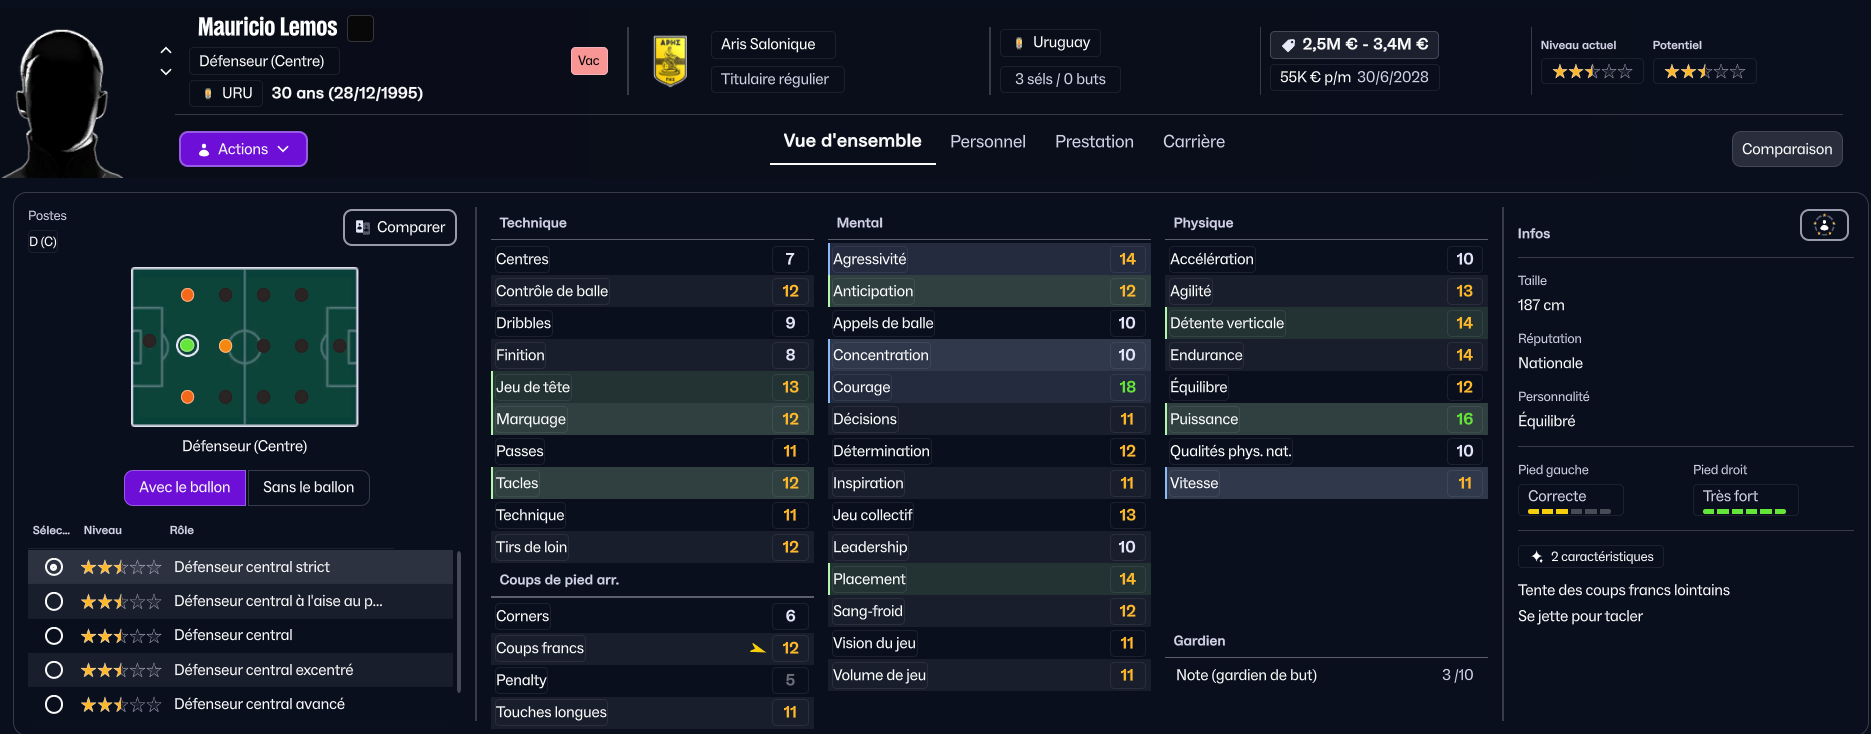Click the price tag transfer value badge
The image size is (1871, 734).
pos(1354,44)
